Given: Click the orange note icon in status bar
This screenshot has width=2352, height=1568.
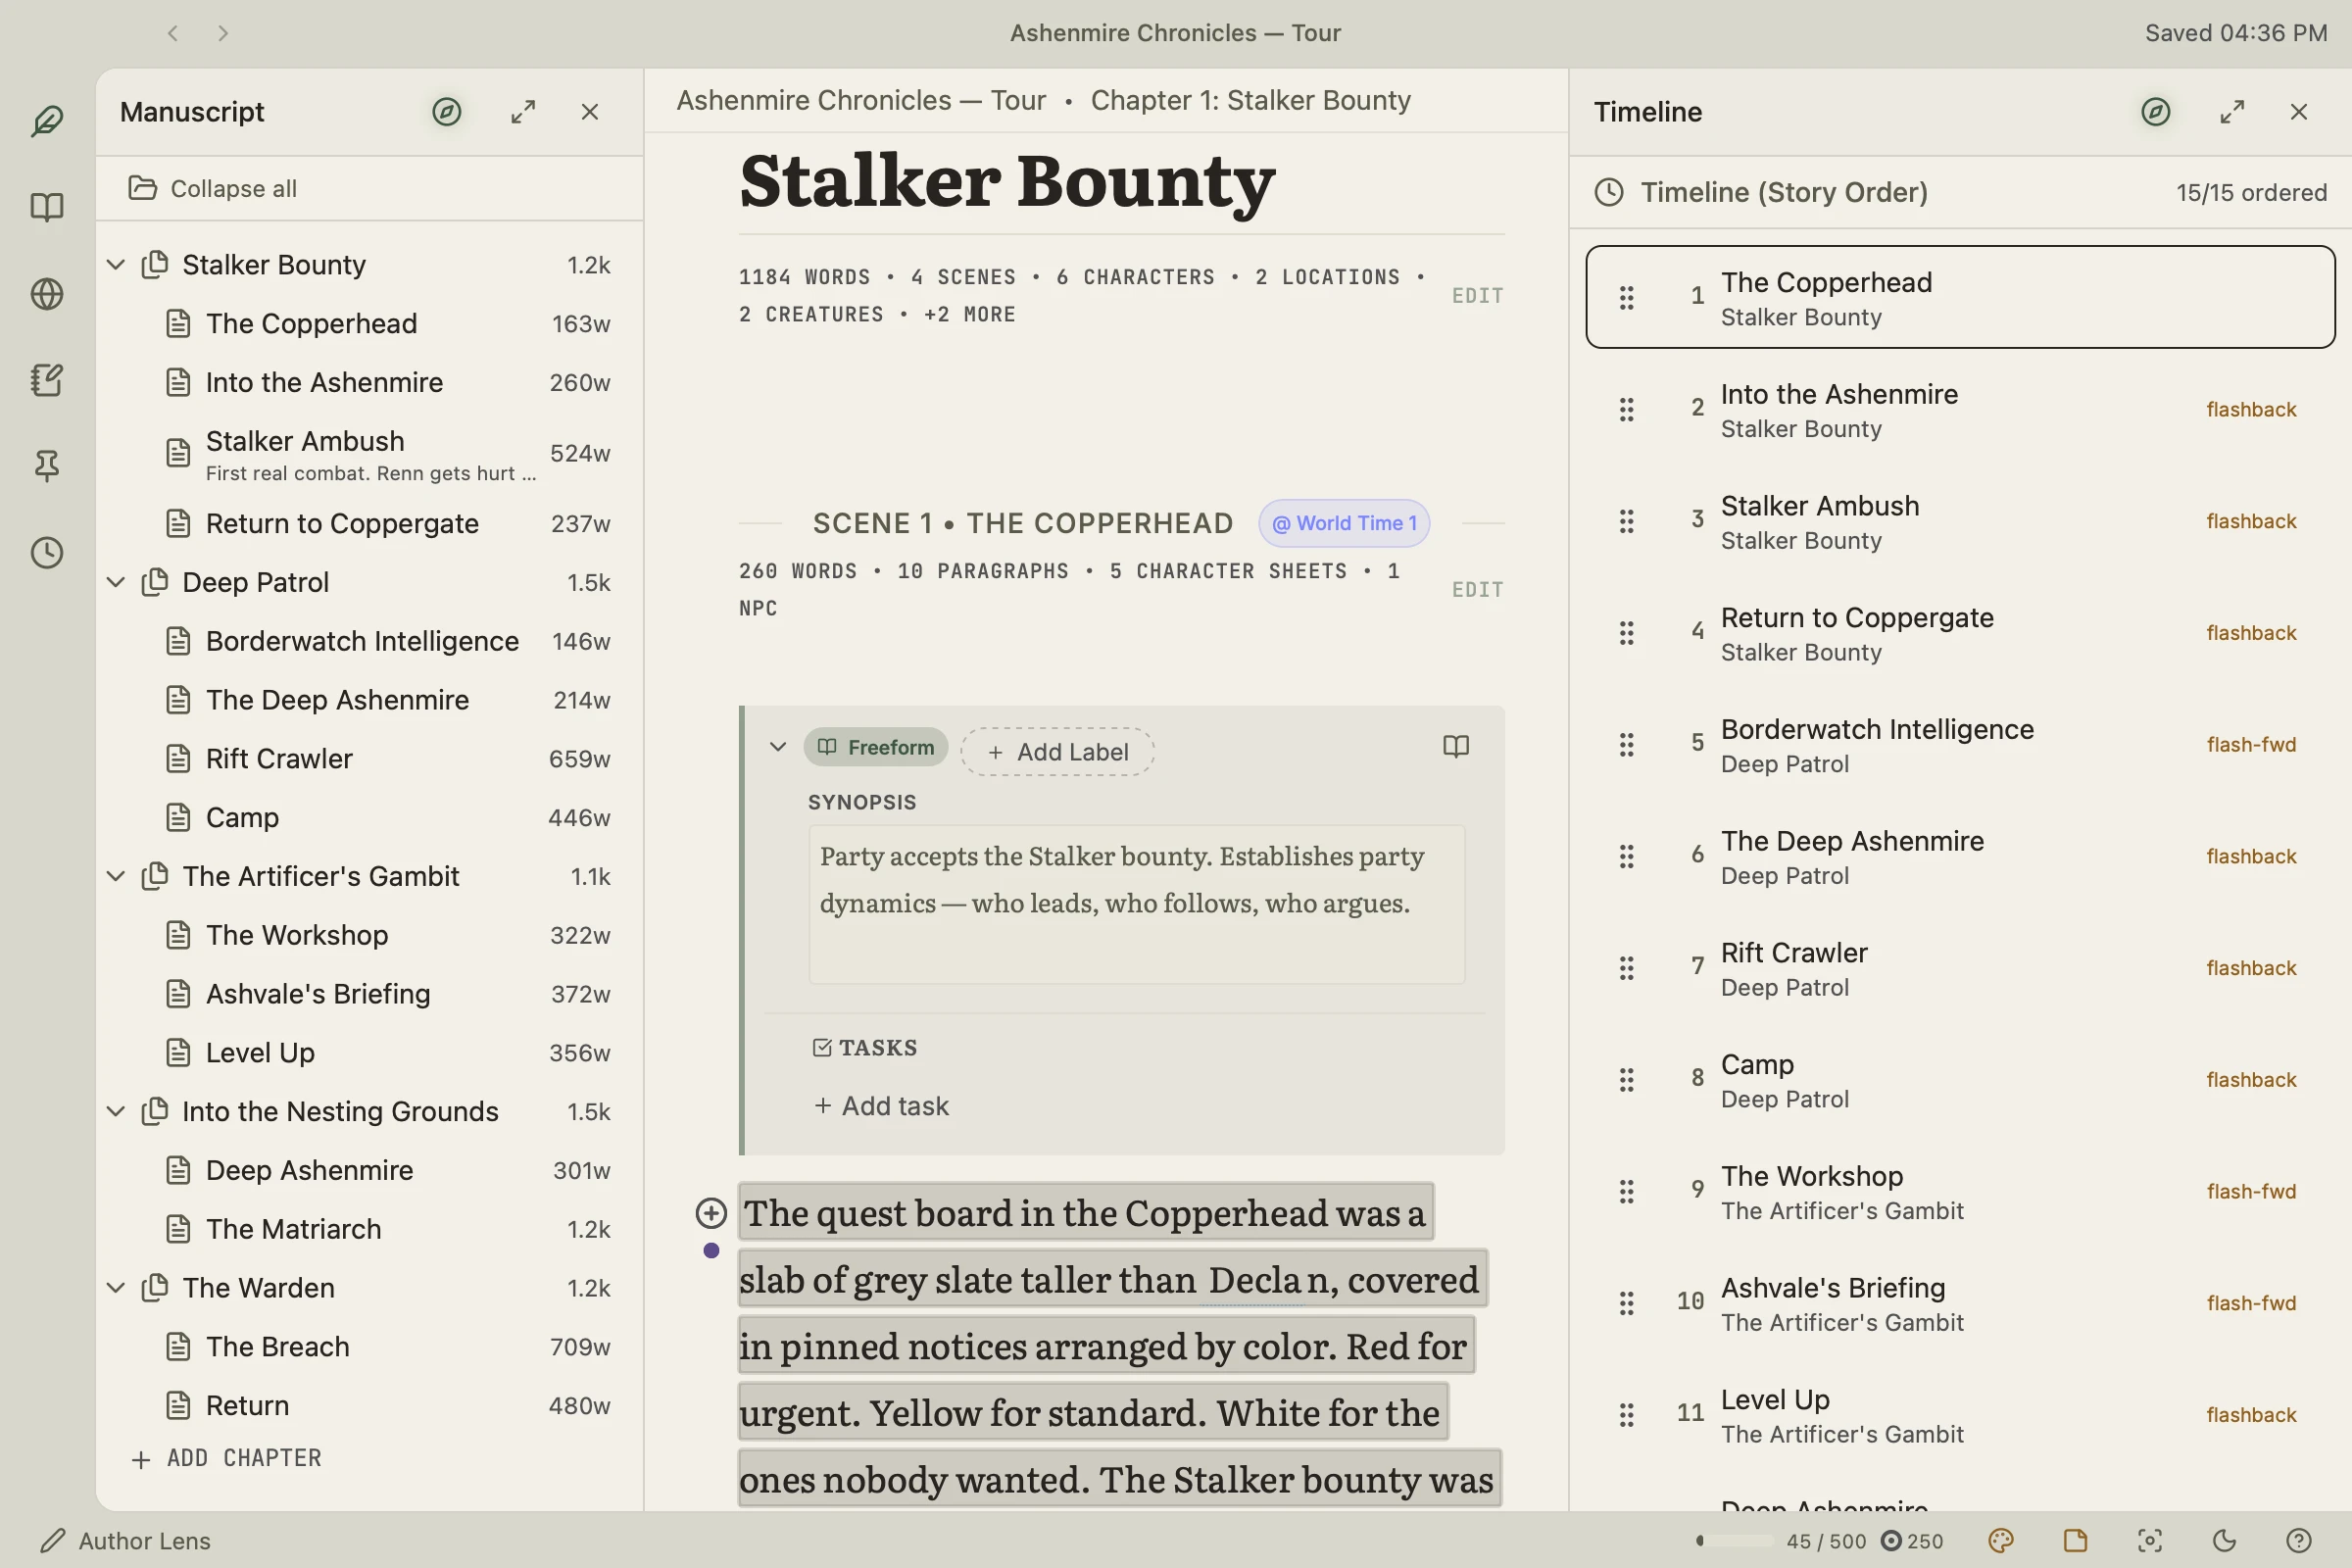Looking at the screenshot, I should (2075, 1541).
